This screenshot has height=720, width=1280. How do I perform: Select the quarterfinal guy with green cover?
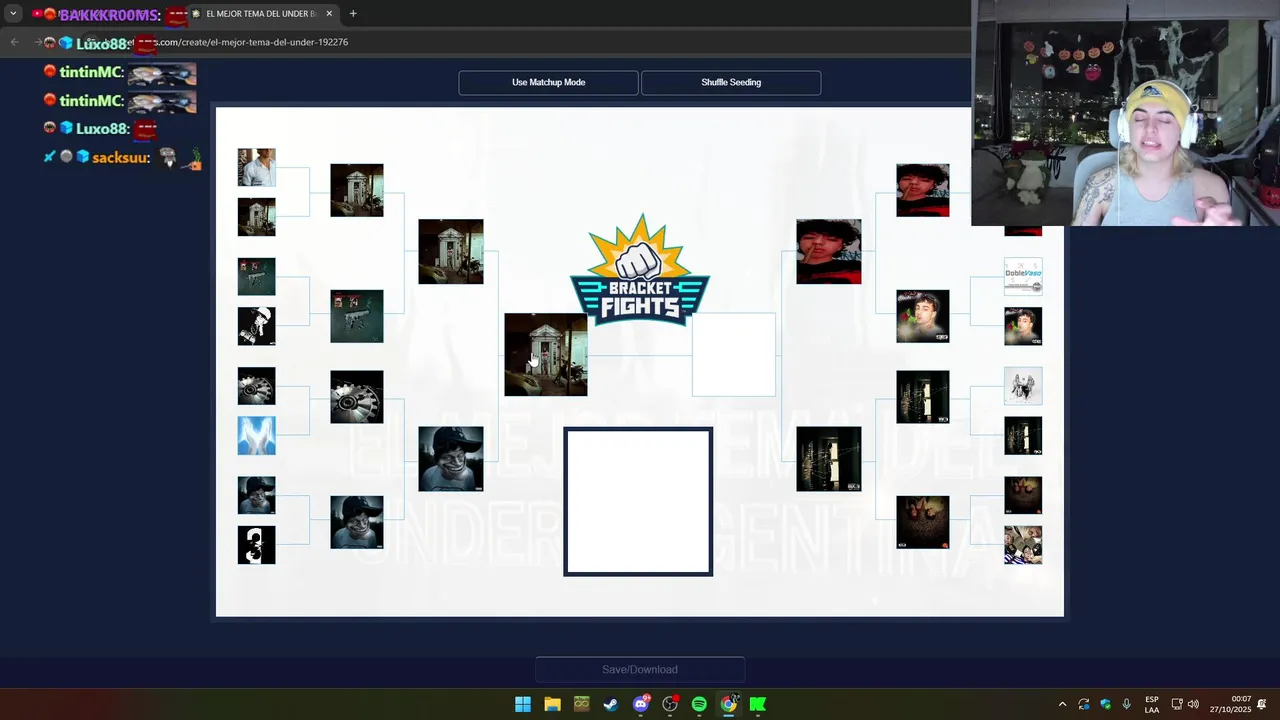point(923,316)
